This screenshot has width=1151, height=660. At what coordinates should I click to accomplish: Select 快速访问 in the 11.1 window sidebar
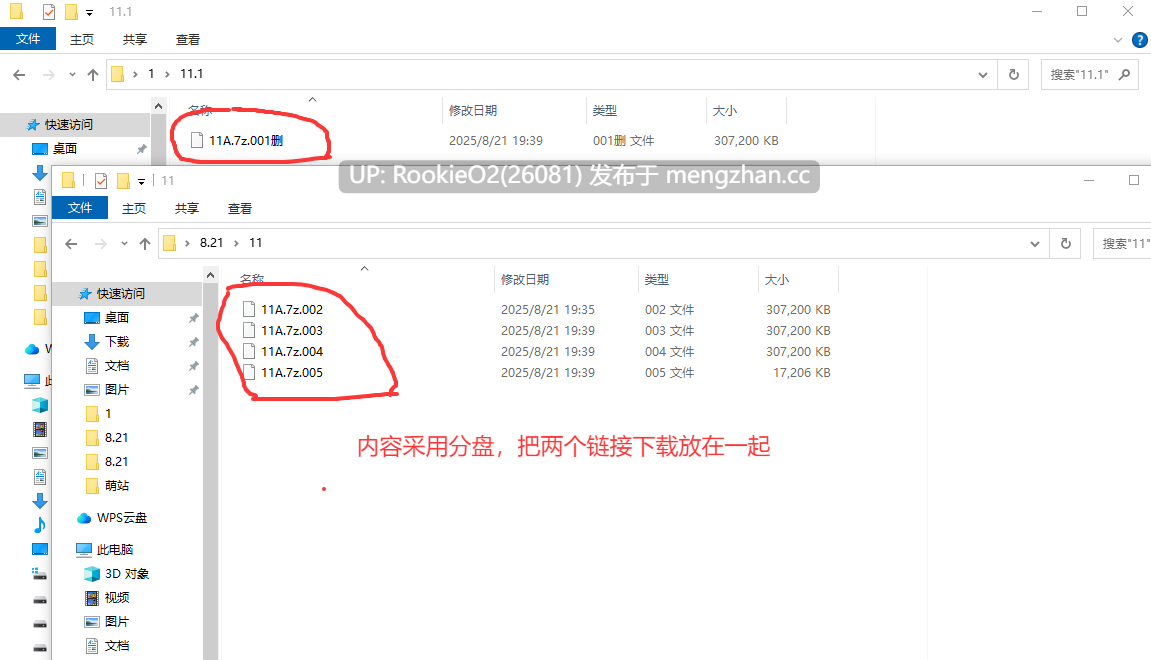click(69, 125)
